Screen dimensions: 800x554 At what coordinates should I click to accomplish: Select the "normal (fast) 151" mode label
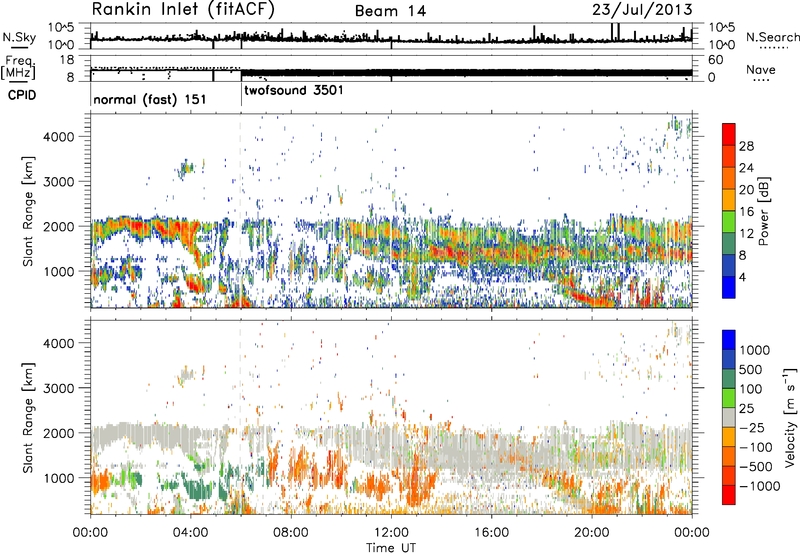tap(149, 99)
